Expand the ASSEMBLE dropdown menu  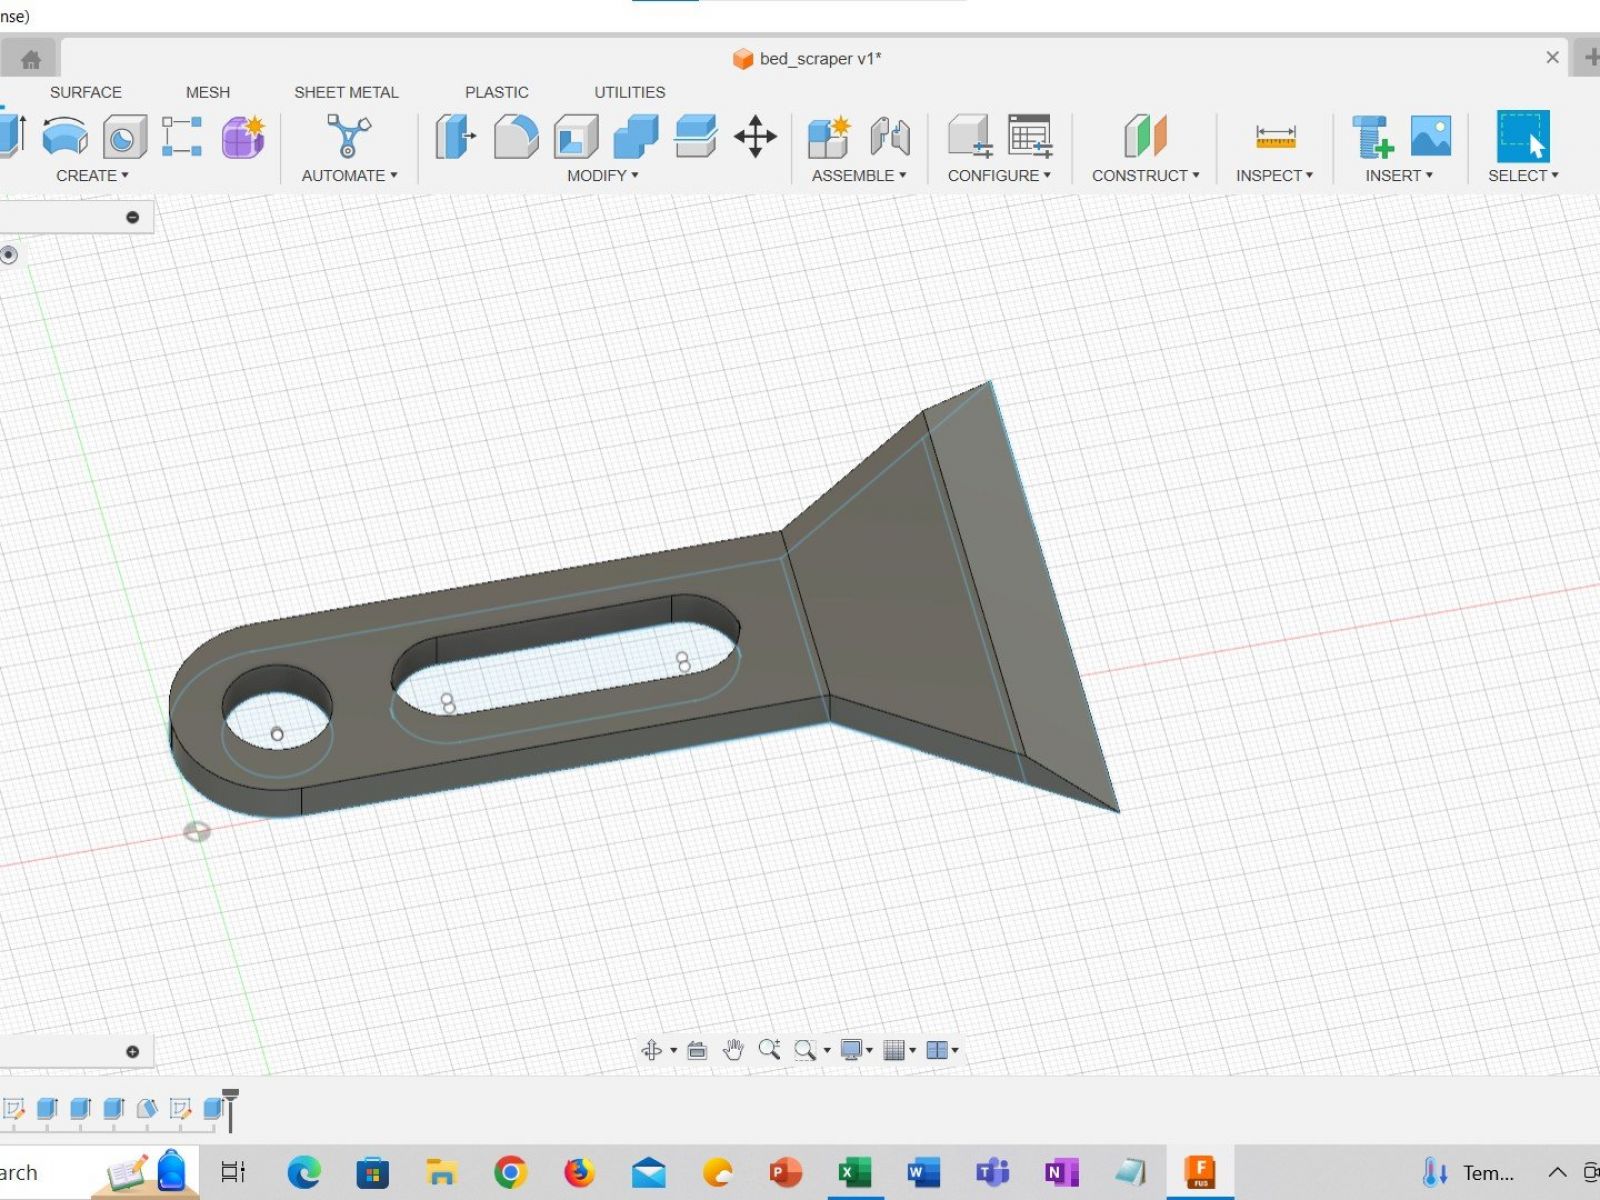tap(859, 175)
